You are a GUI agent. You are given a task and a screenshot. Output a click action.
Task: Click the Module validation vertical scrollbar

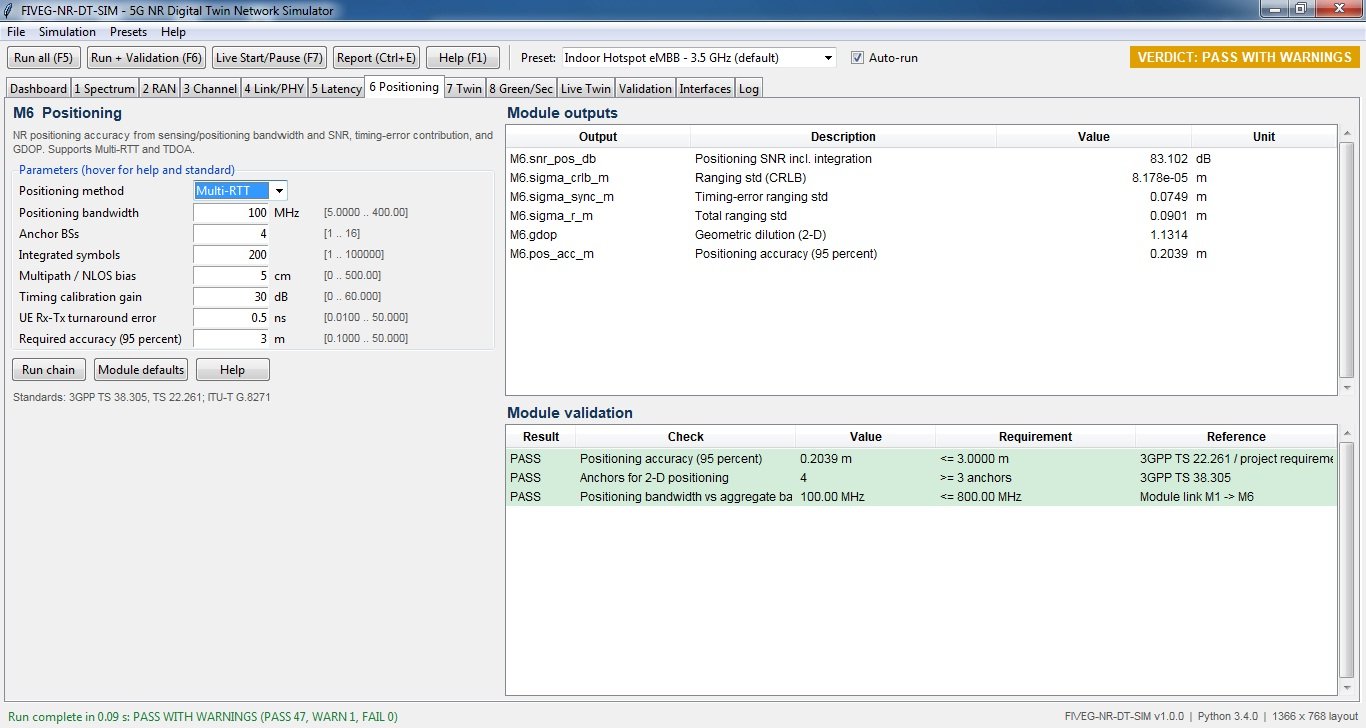pyautogui.click(x=1347, y=561)
